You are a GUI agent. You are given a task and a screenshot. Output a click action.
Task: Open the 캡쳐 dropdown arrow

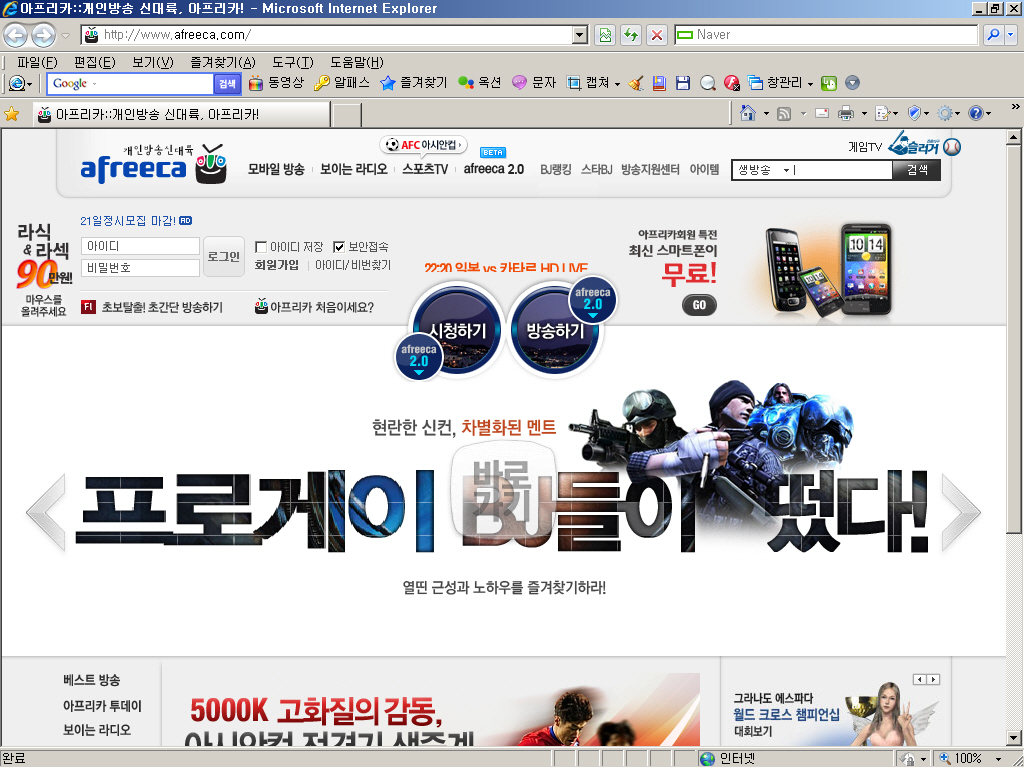(x=617, y=84)
